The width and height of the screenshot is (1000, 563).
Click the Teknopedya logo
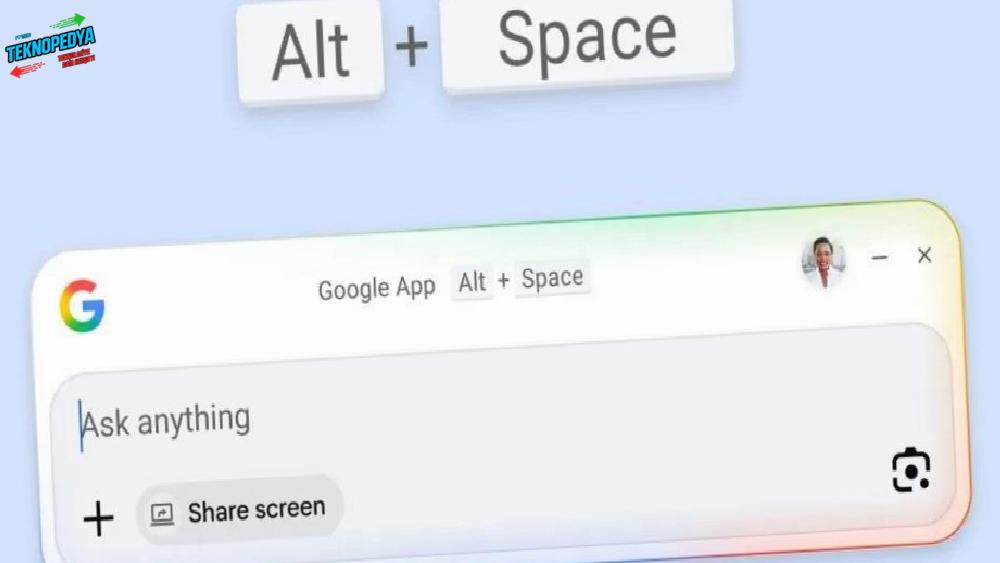pos(50,46)
